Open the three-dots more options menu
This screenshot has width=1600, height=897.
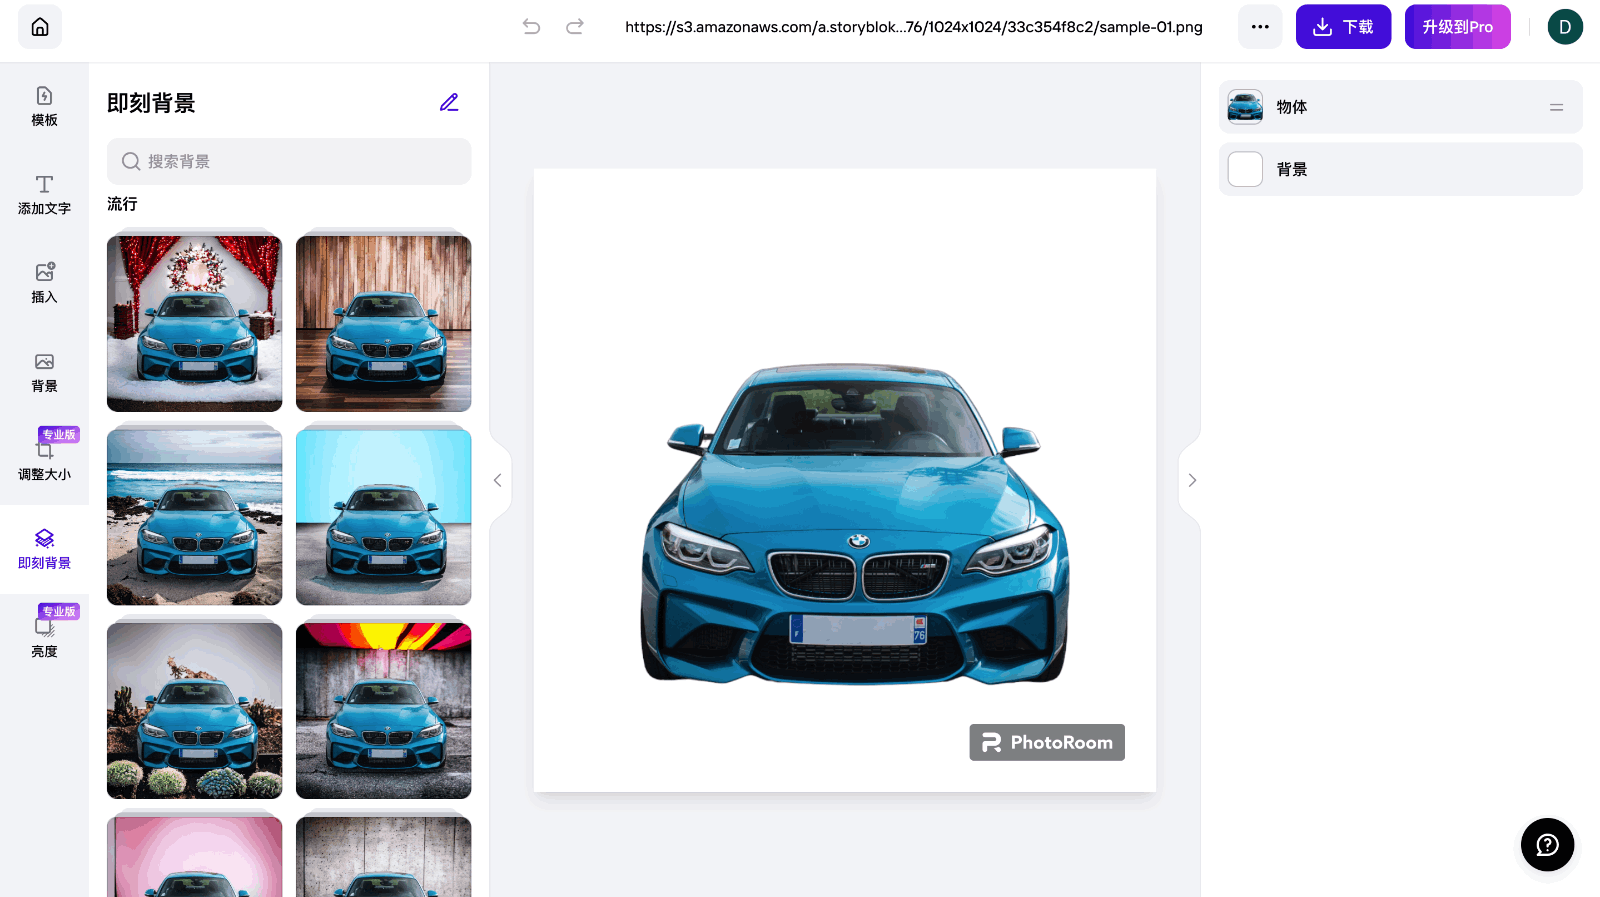point(1260,27)
